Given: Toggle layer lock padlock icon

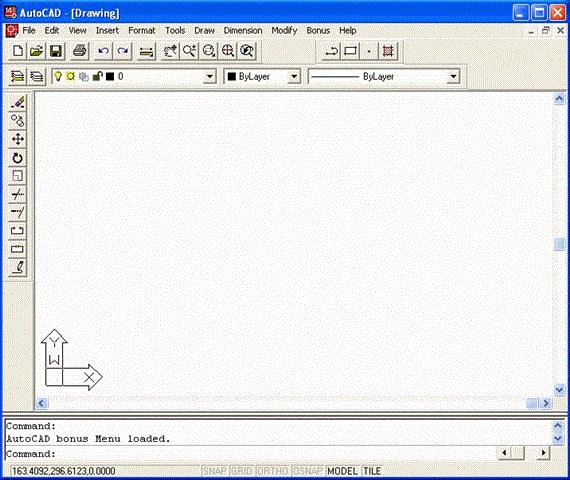Looking at the screenshot, I should (x=97, y=76).
